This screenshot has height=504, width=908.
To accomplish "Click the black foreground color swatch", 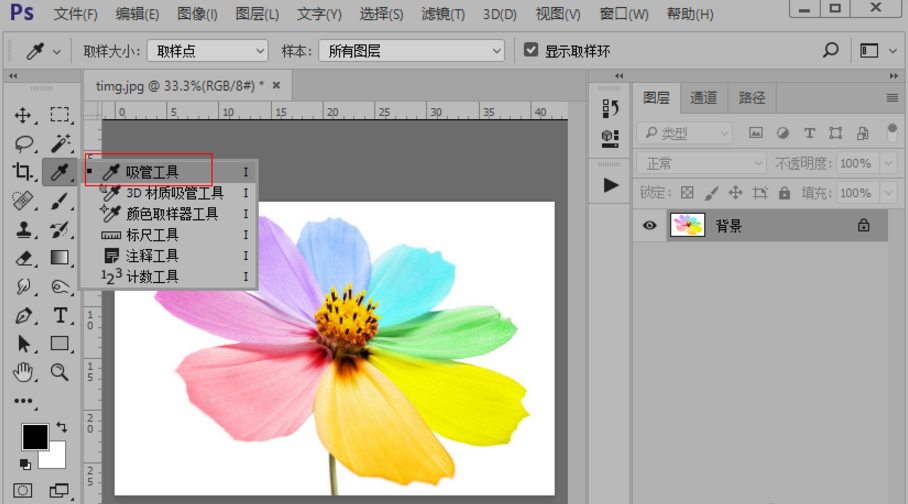I will click(x=35, y=437).
